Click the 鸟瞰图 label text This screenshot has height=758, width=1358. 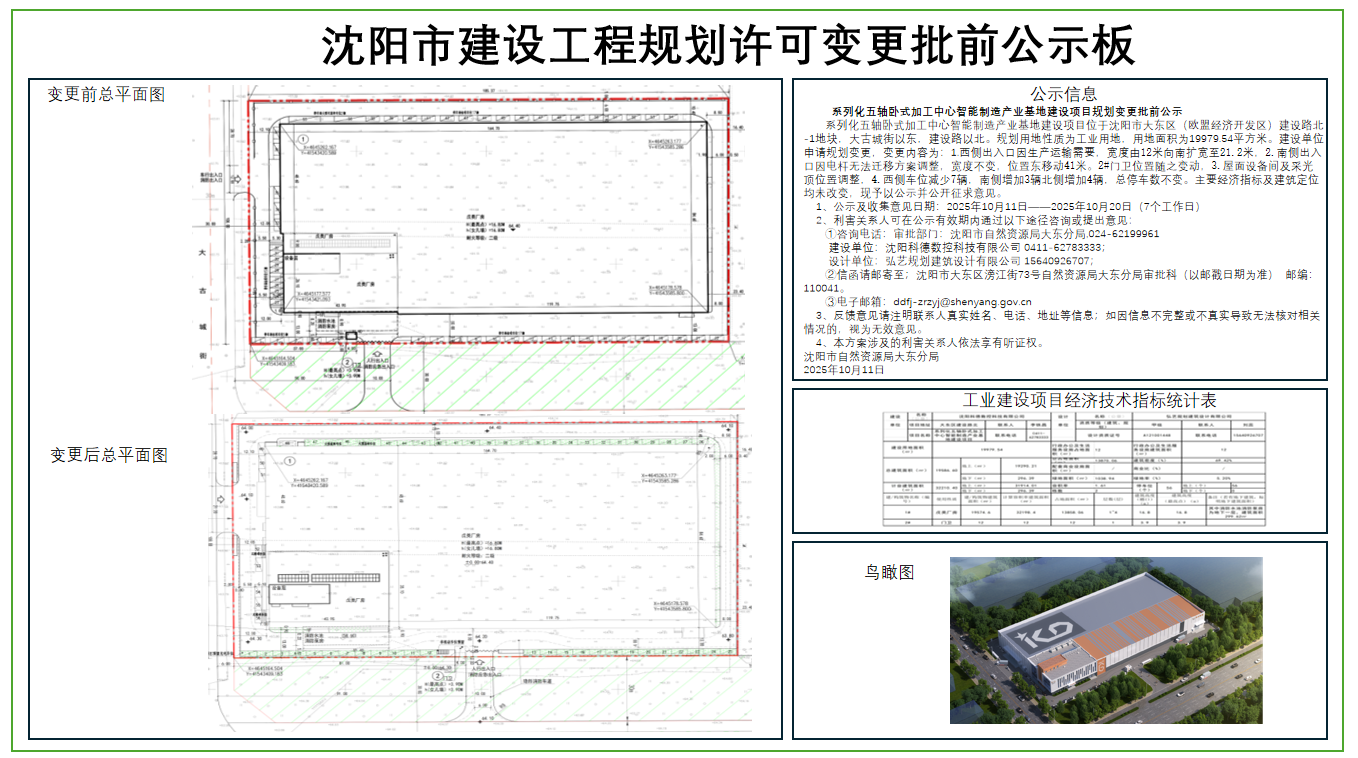889,572
